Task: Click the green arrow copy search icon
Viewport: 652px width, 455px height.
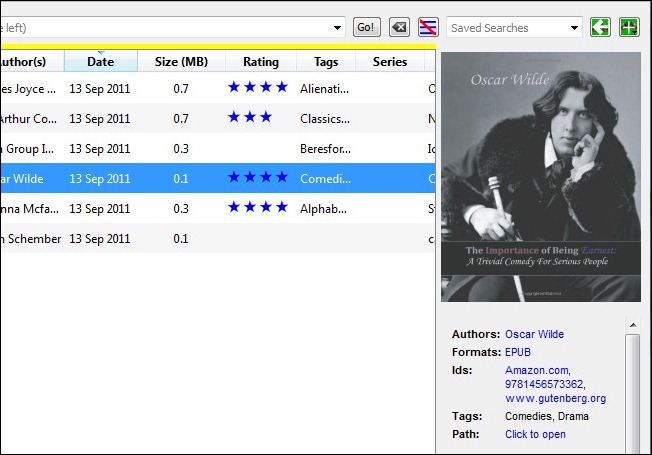Action: pos(600,27)
